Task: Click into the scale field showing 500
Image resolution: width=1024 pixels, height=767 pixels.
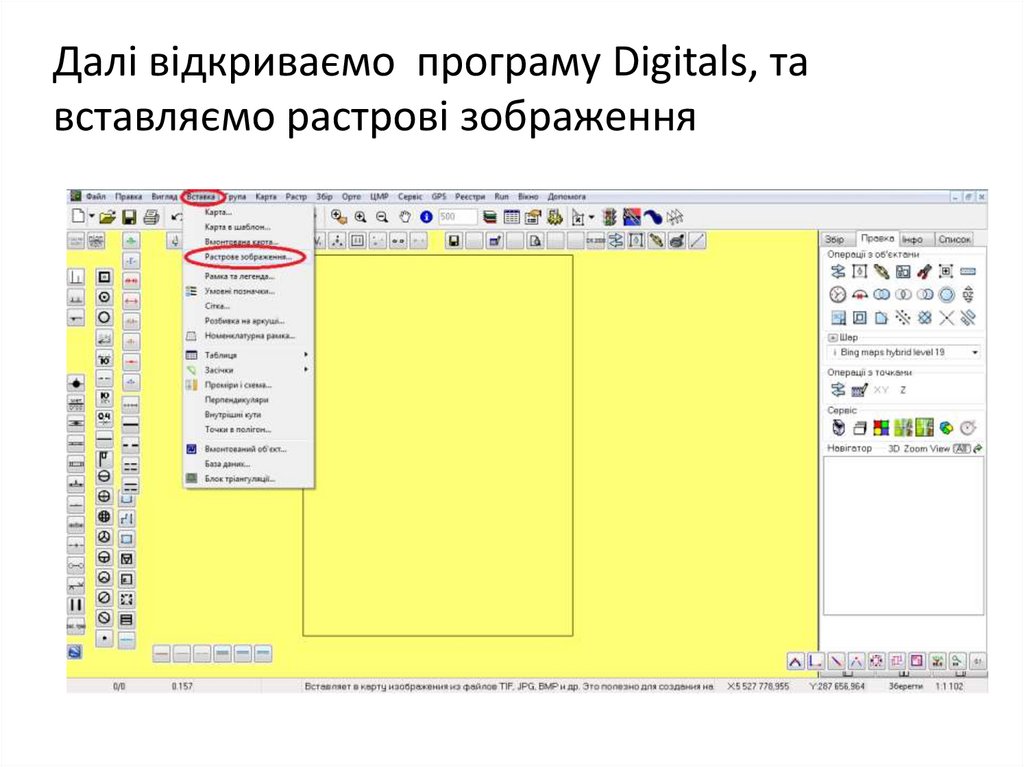Action: point(457,217)
